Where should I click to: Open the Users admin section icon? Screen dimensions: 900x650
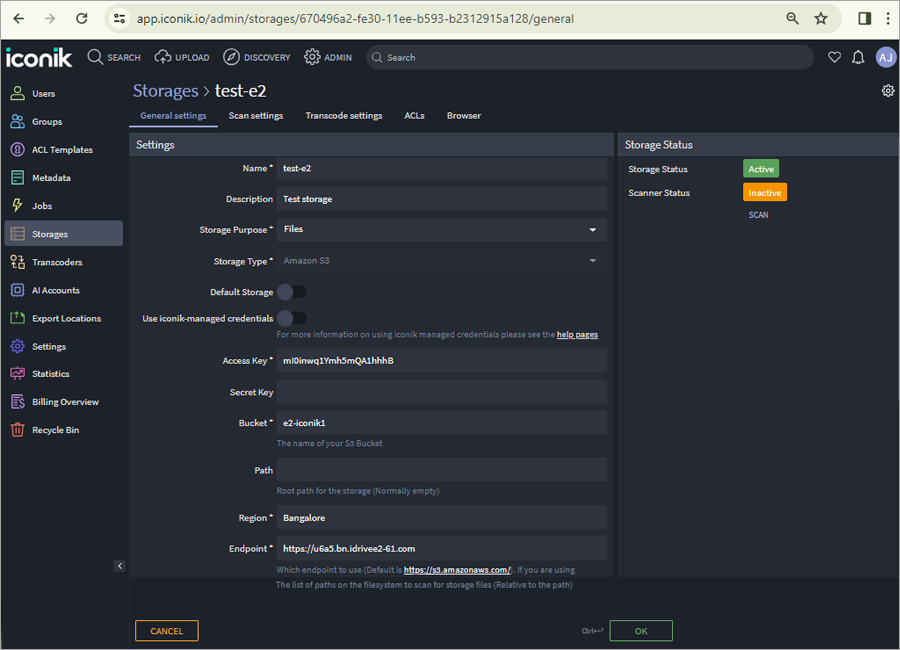tap(17, 93)
